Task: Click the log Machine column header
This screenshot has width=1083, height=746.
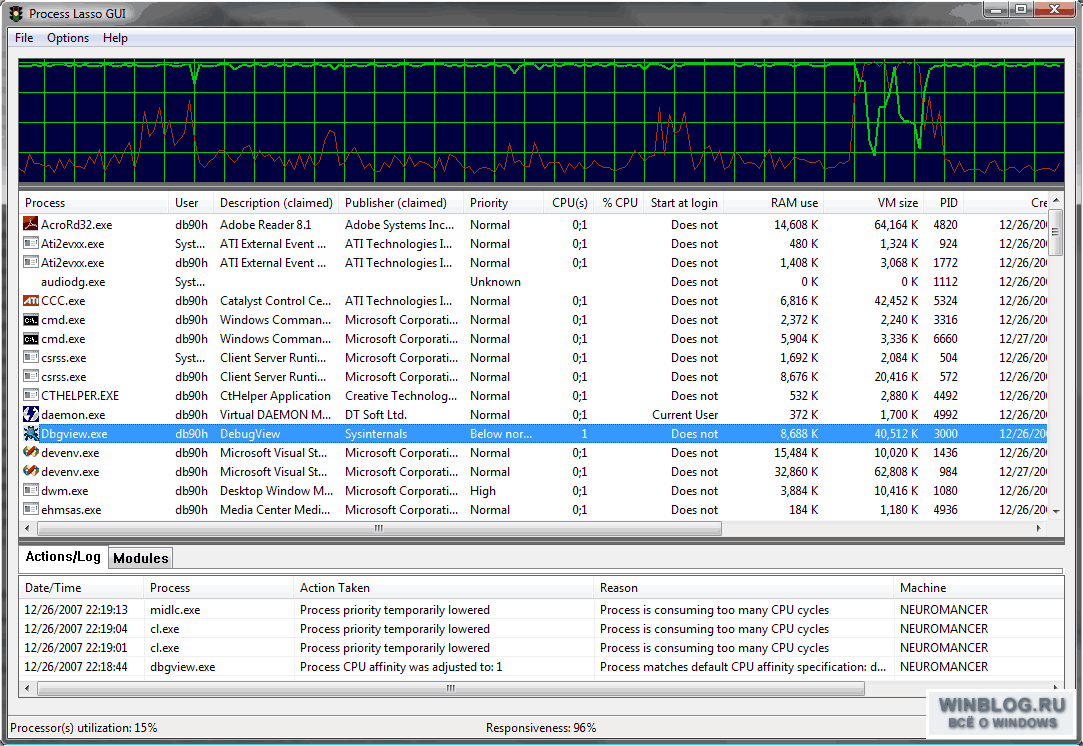Action: pyautogui.click(x=978, y=588)
